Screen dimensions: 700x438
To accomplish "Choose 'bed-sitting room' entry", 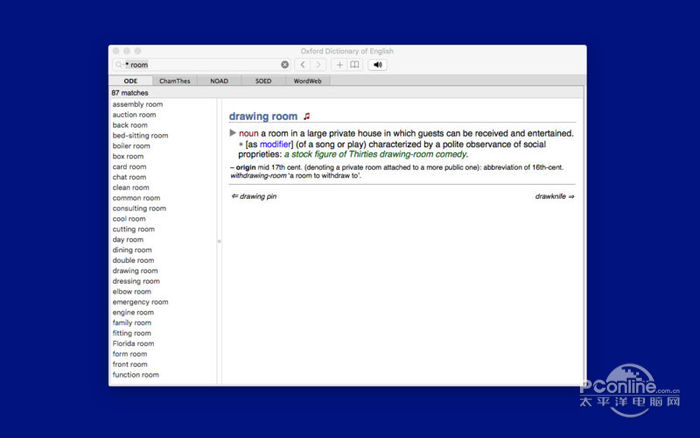I will (140, 136).
